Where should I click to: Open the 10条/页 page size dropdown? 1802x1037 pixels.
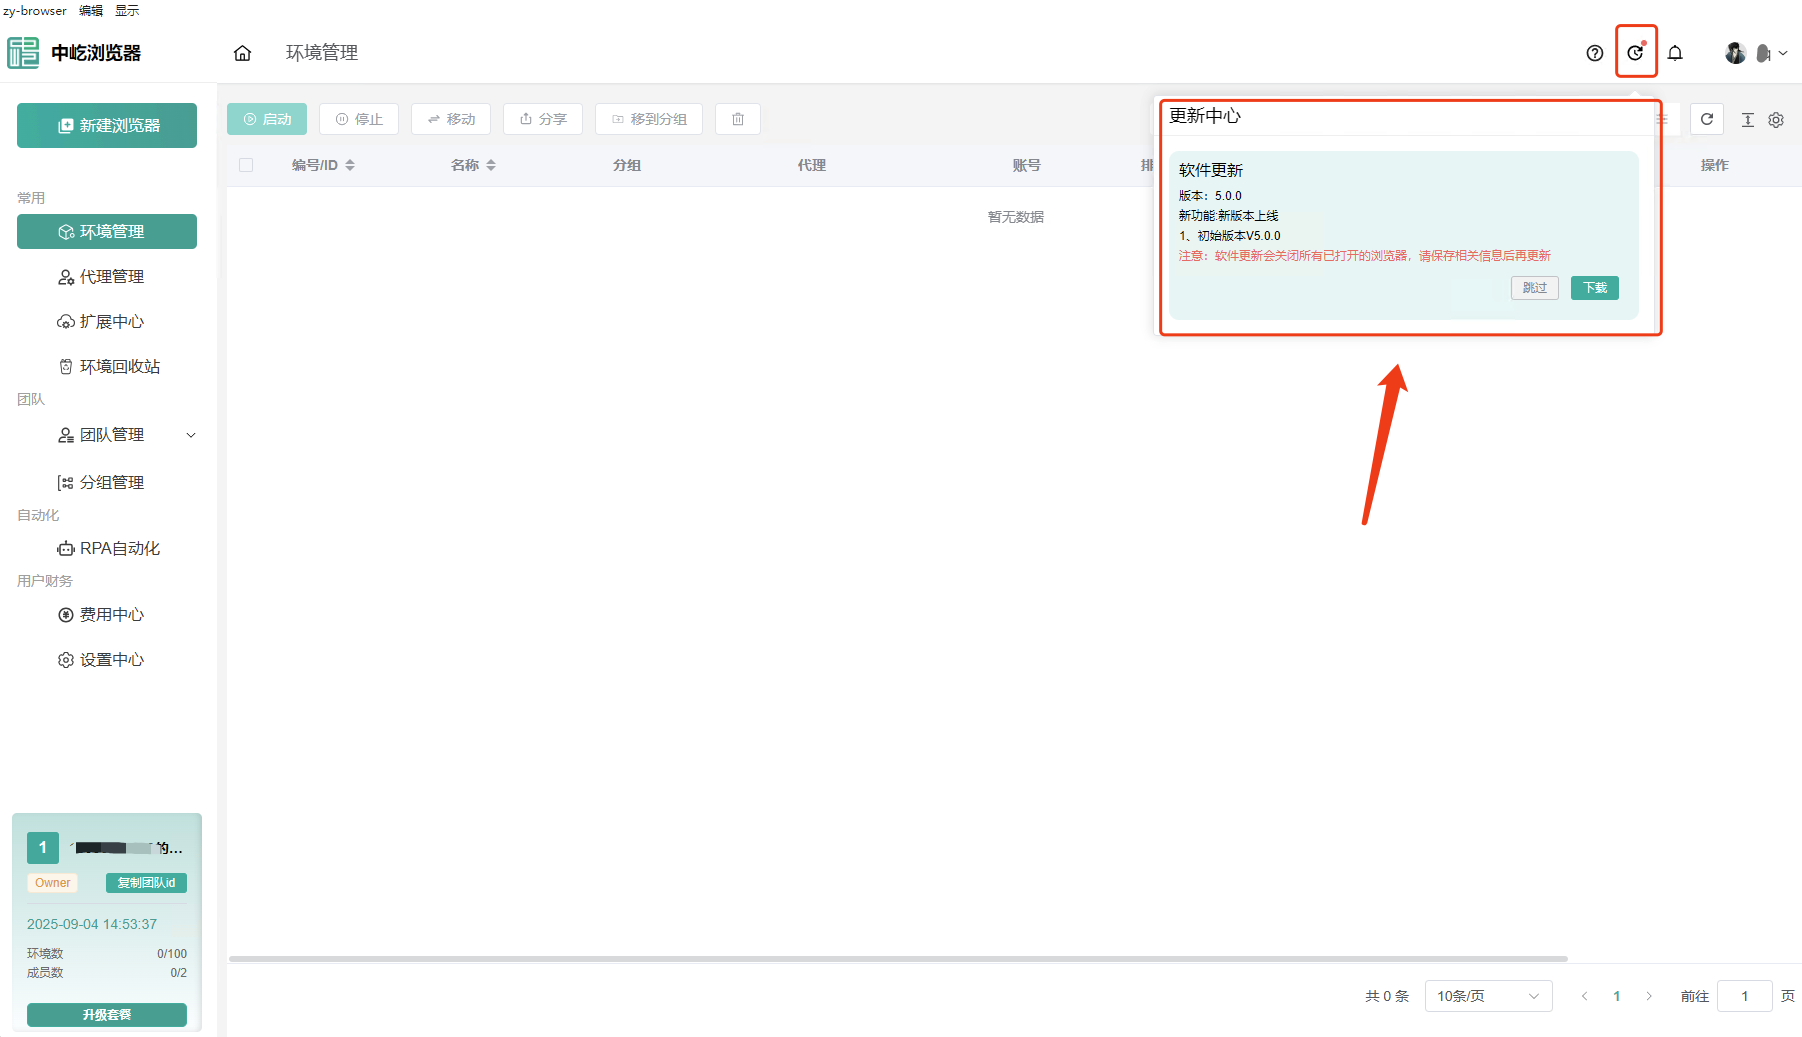tap(1487, 996)
